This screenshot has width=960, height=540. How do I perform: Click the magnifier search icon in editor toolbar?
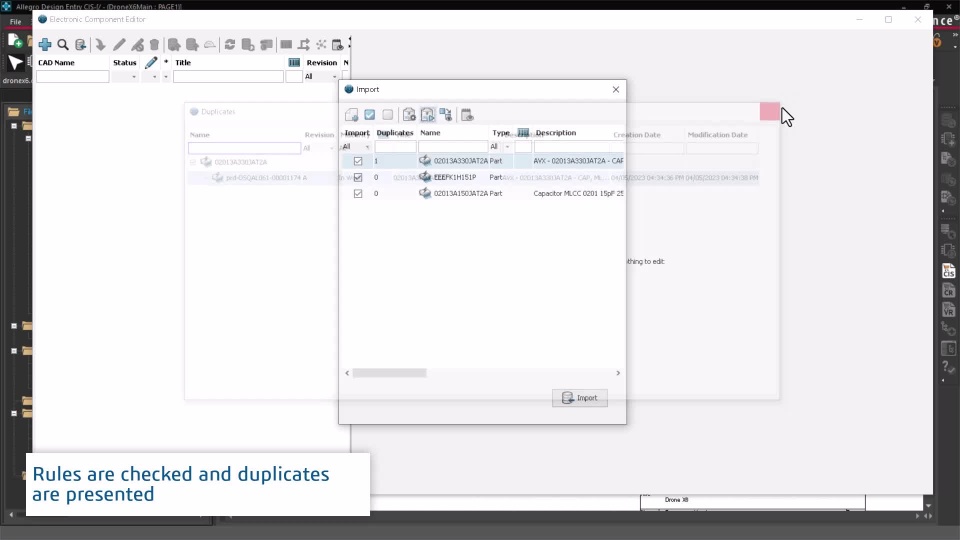click(x=62, y=44)
